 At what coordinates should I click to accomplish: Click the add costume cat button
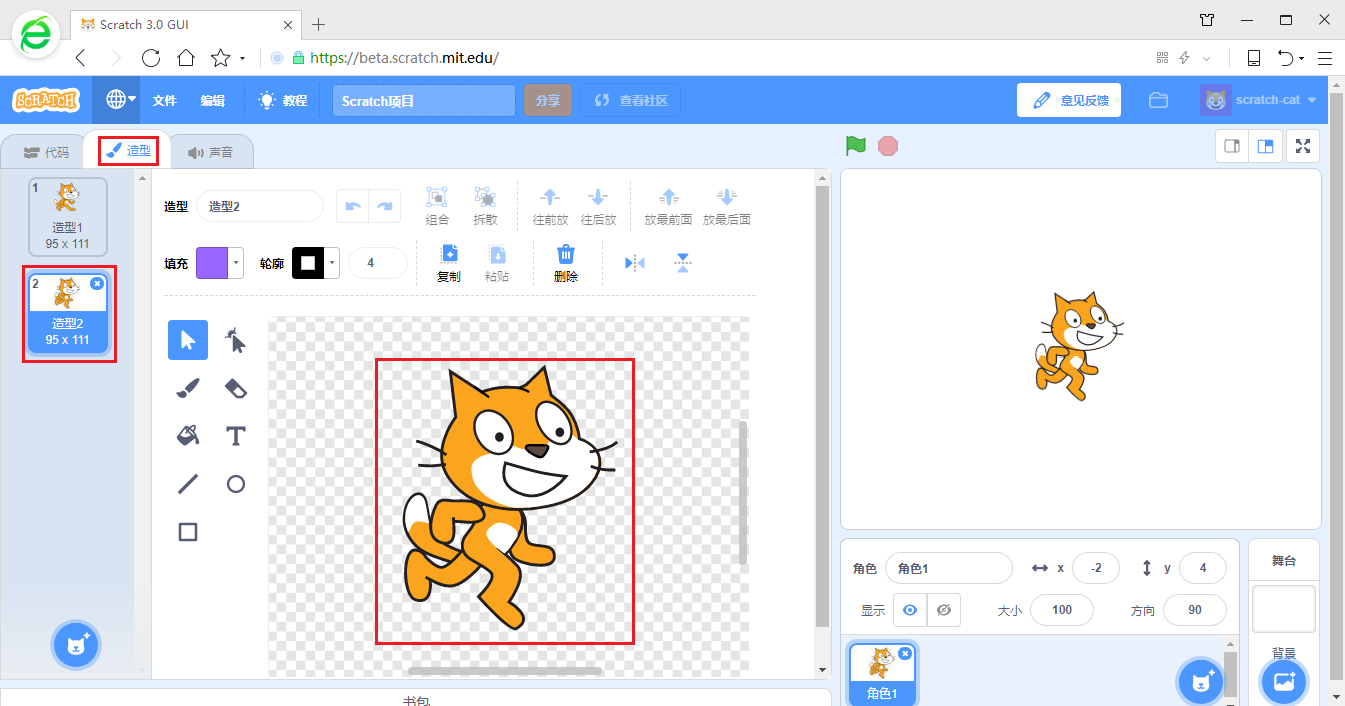(x=76, y=645)
